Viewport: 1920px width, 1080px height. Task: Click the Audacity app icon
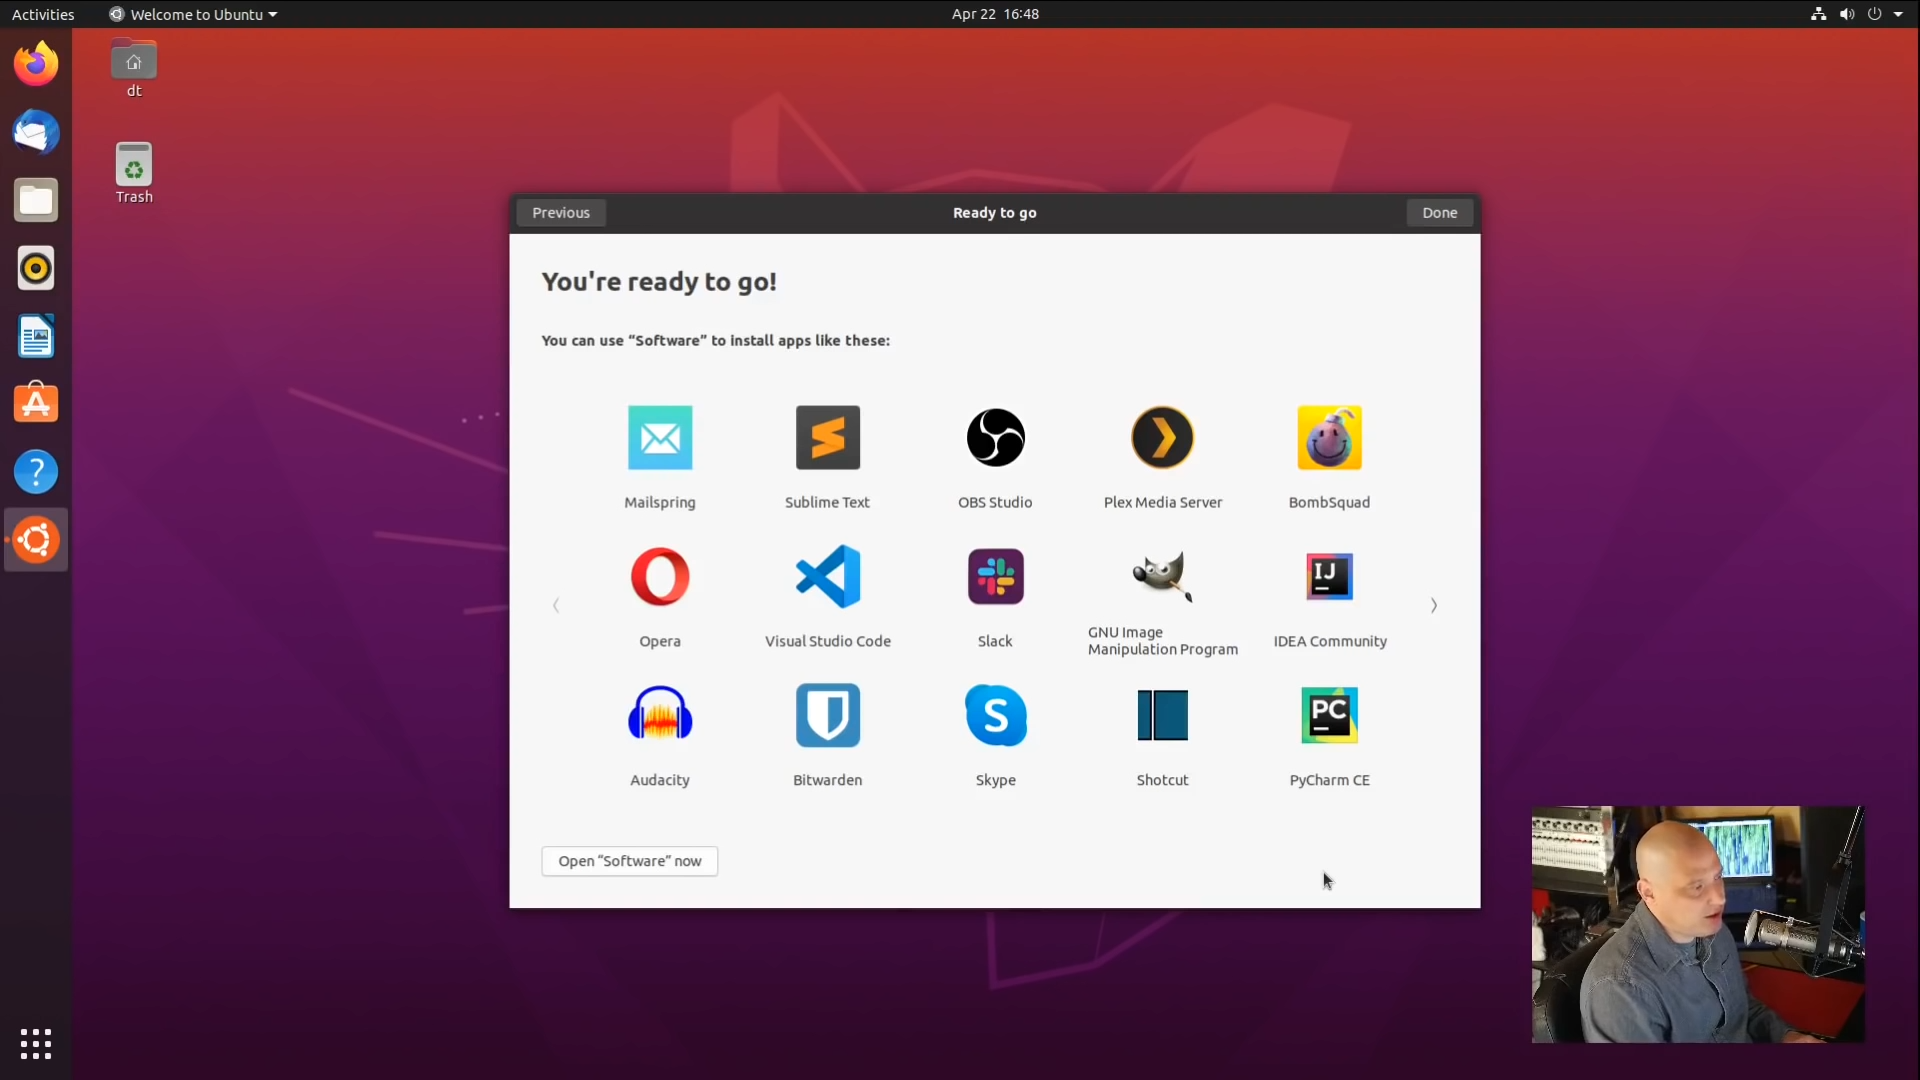point(660,714)
